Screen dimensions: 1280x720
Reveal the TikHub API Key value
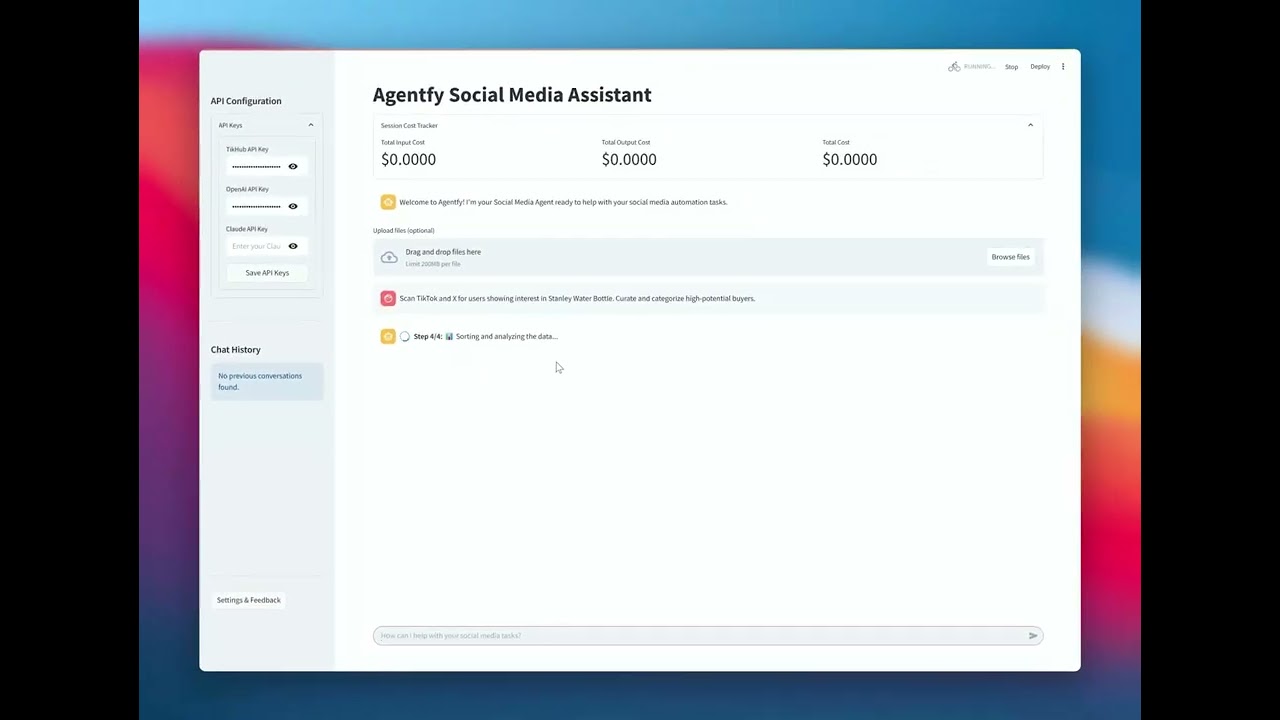tap(293, 166)
